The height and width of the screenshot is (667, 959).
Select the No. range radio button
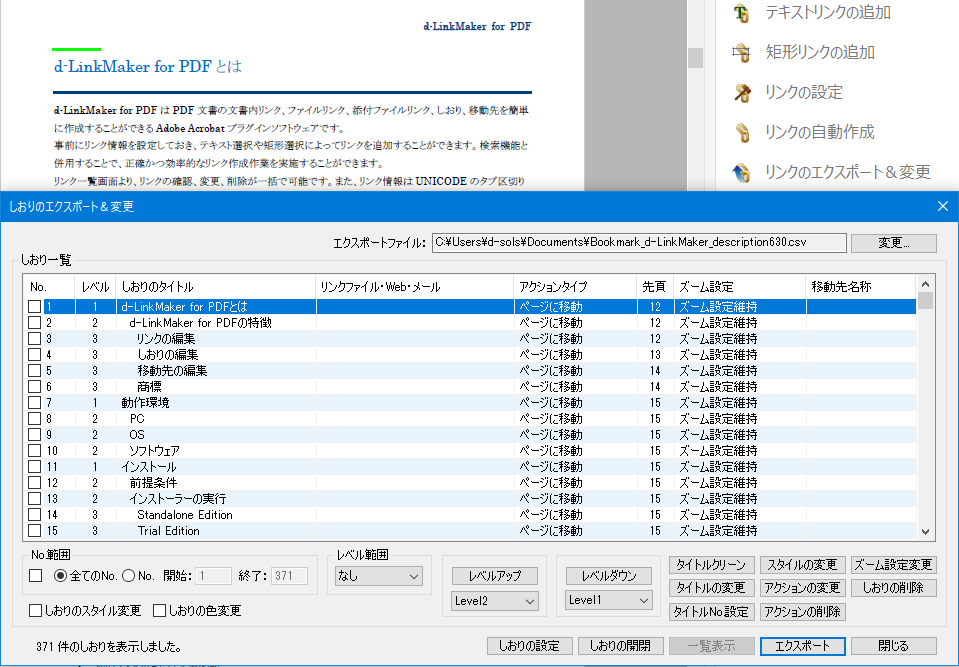[128, 576]
